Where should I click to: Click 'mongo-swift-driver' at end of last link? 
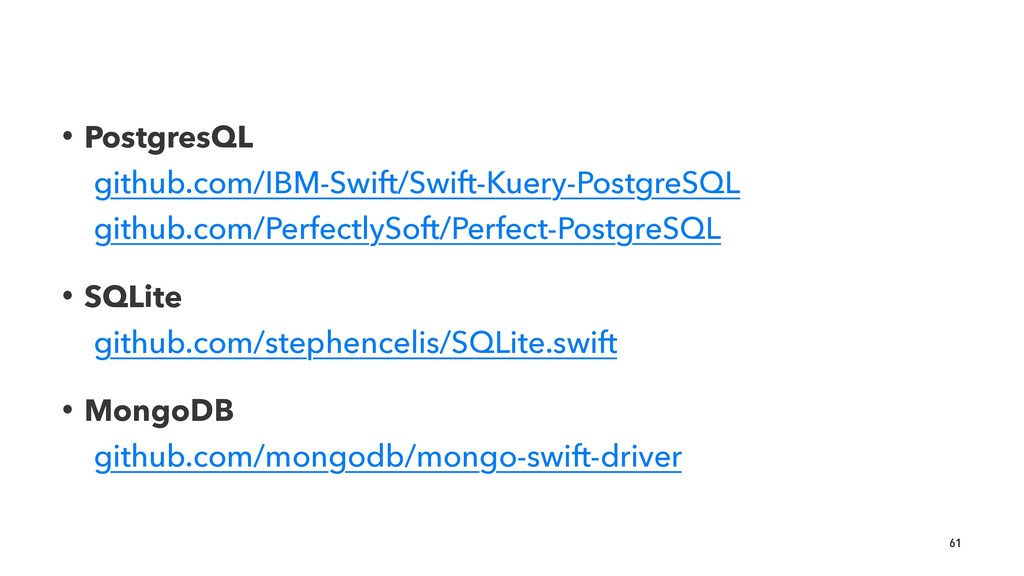click(549, 456)
